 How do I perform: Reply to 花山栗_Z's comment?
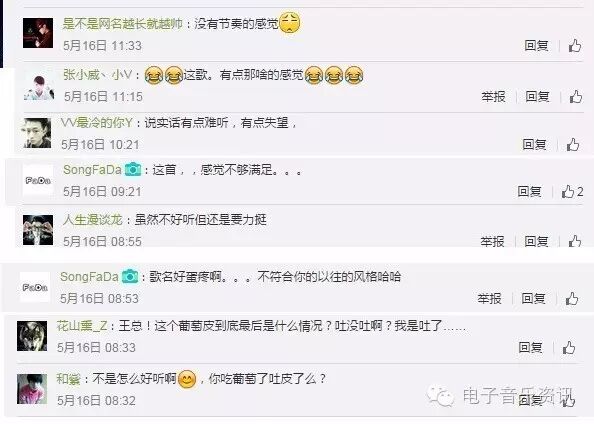(x=530, y=347)
